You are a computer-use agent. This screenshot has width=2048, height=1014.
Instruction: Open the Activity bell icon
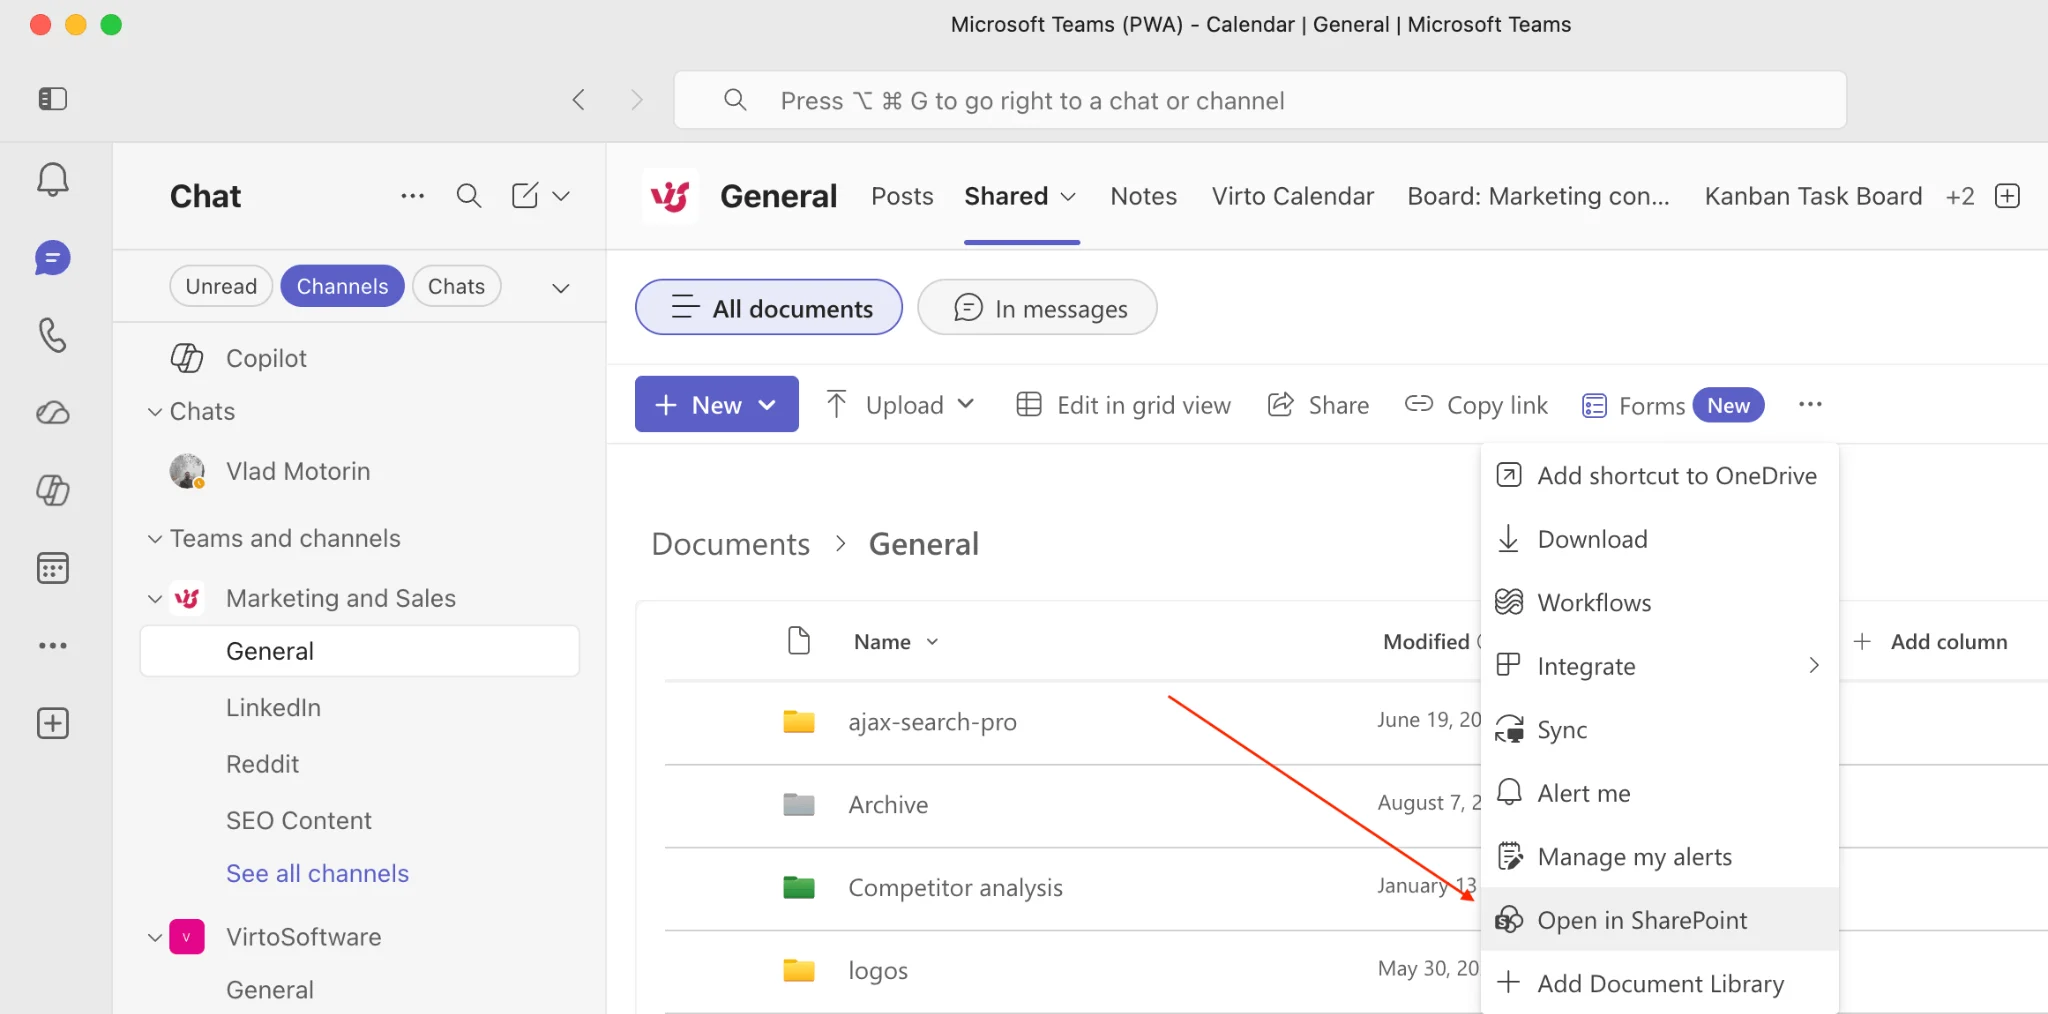pos(52,180)
